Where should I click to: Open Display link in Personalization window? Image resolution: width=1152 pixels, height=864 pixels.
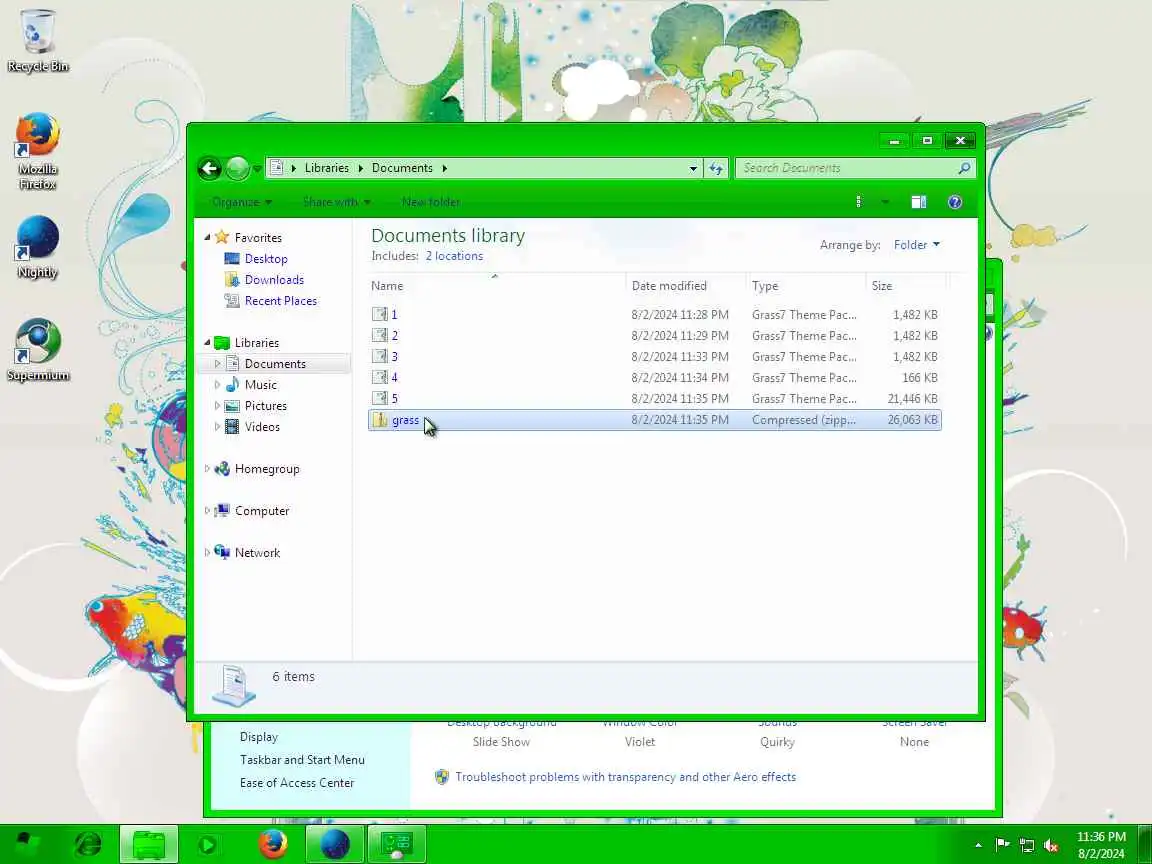tap(259, 737)
